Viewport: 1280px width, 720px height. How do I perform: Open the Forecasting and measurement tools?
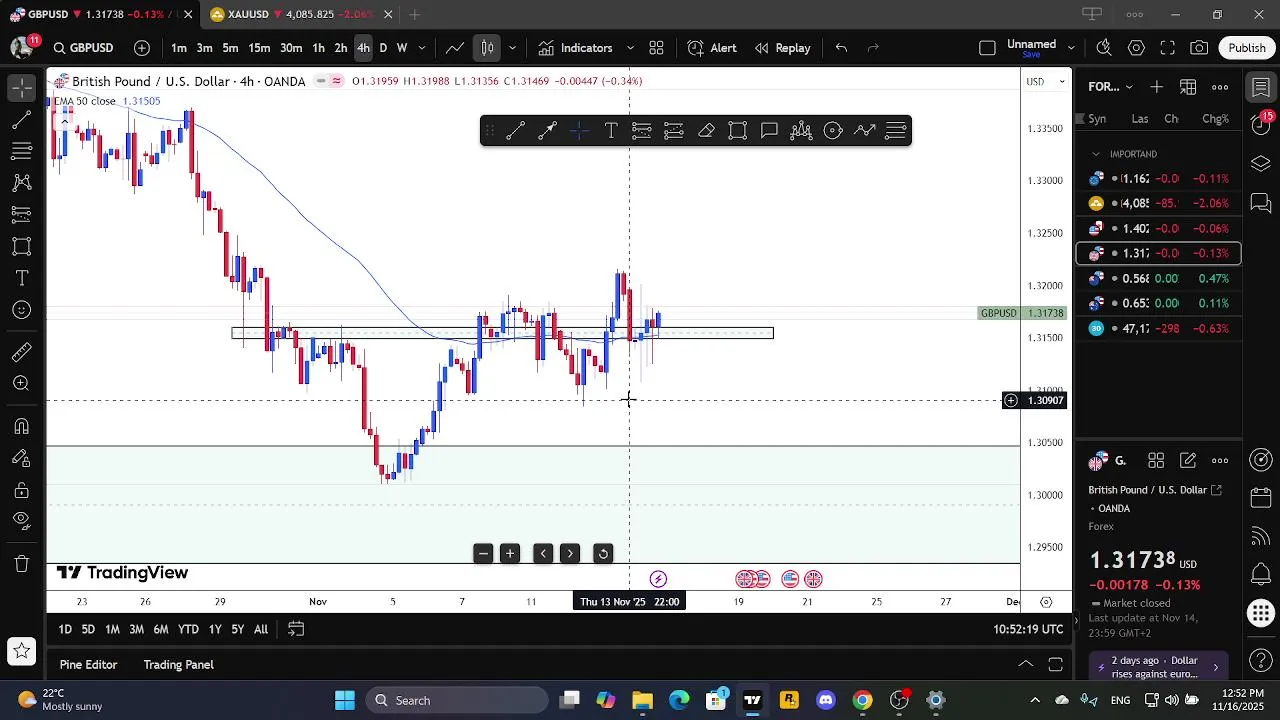point(21,215)
